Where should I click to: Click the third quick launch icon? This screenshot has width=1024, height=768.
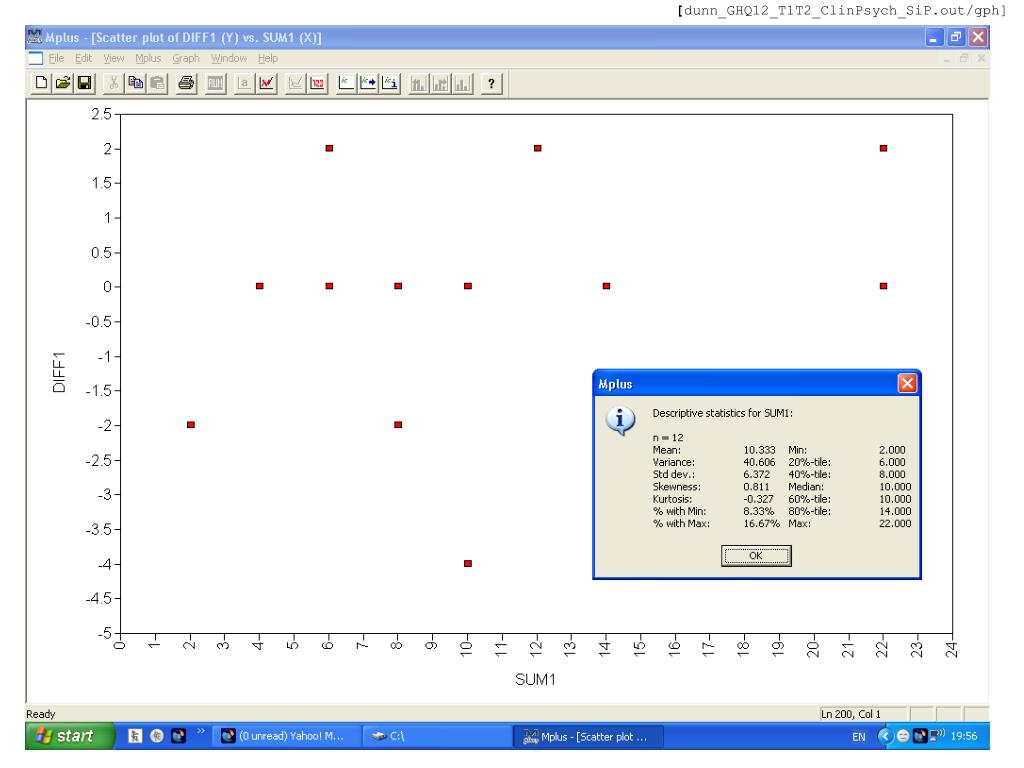[178, 736]
